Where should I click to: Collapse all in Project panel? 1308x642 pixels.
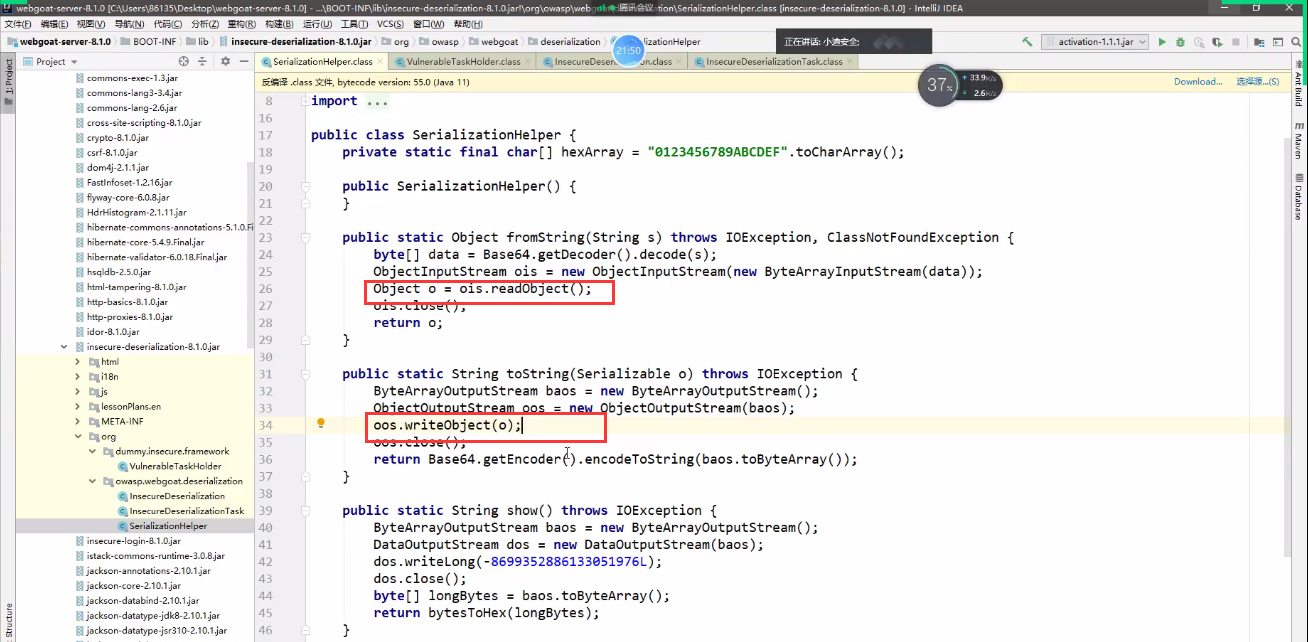(x=203, y=61)
